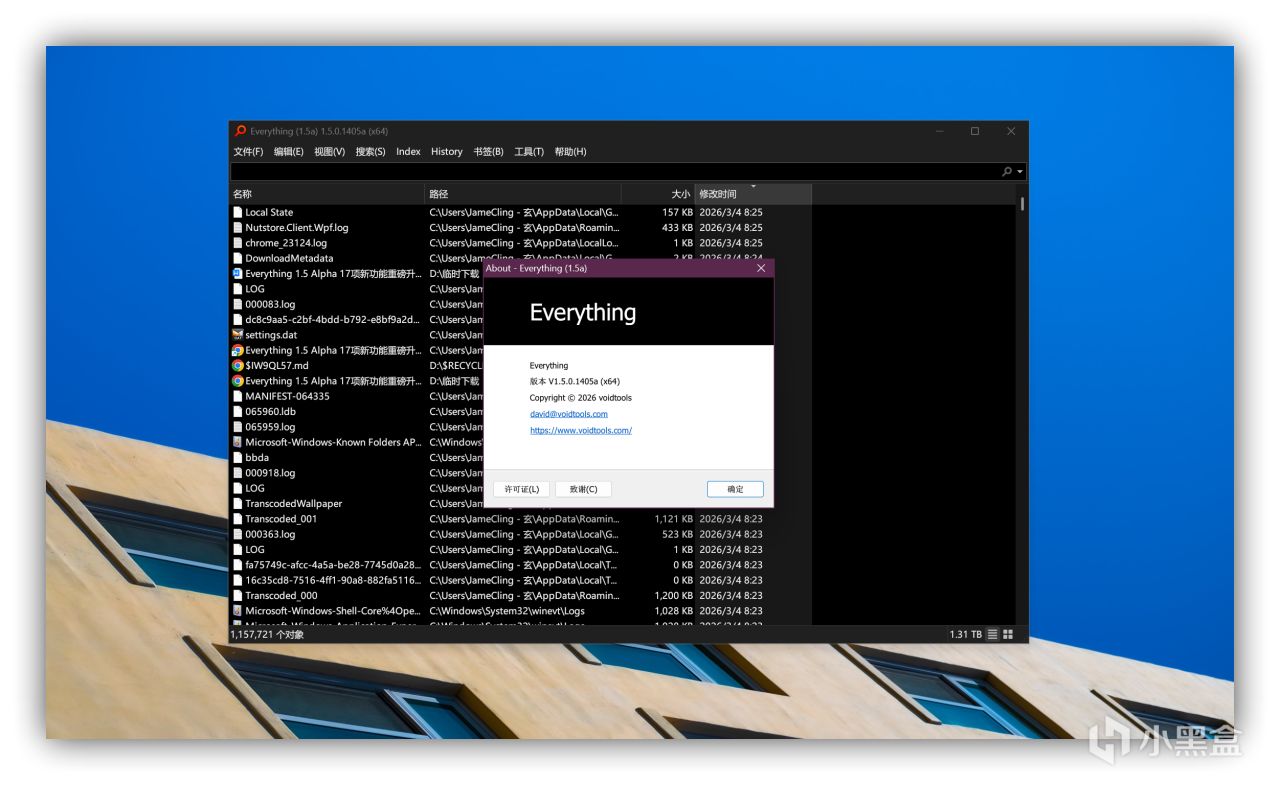
Task: Close the About - Everything dialog
Action: point(761,268)
